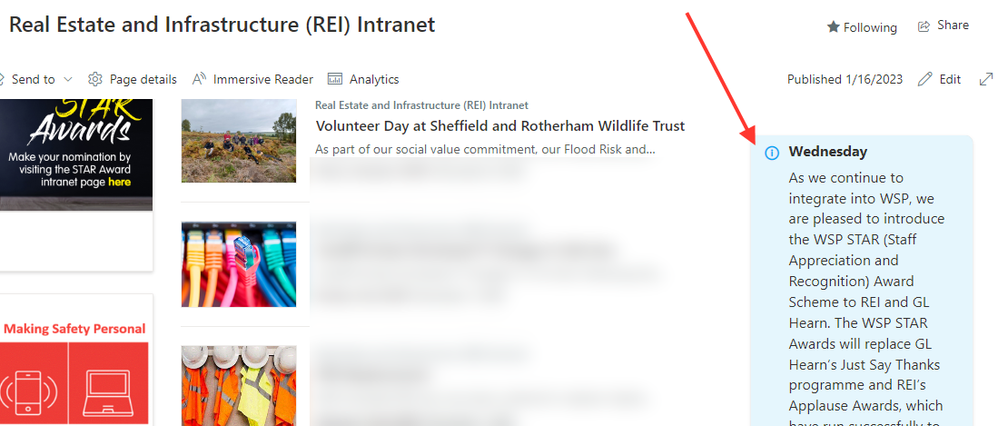Open Page details via gear icon
The image size is (998, 426).
point(95,79)
